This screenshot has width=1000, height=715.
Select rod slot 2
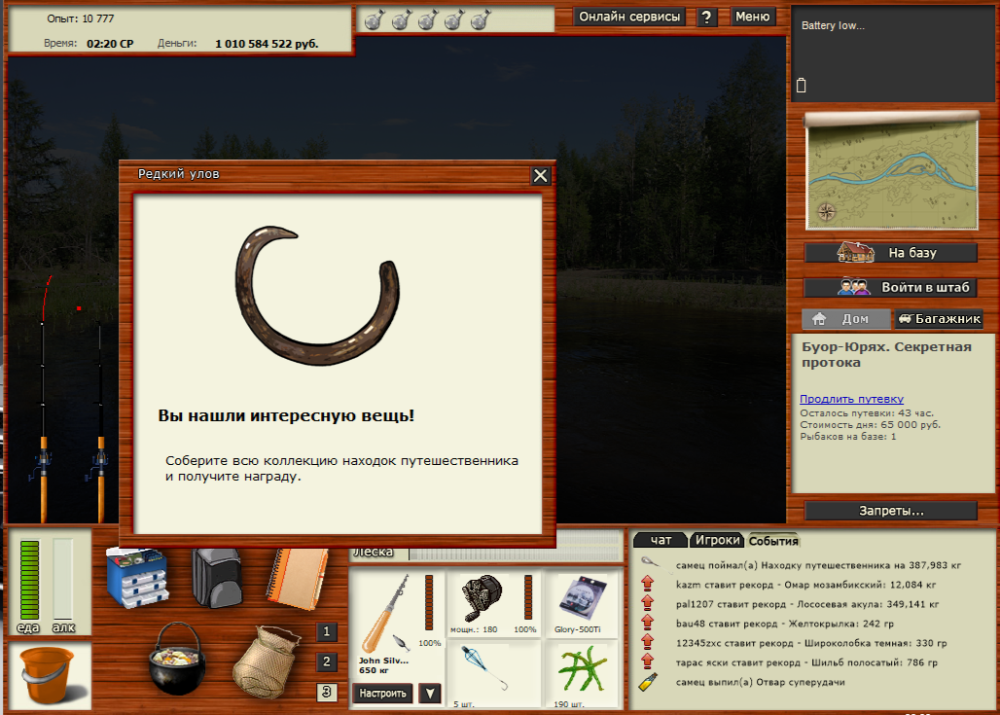pos(325,662)
